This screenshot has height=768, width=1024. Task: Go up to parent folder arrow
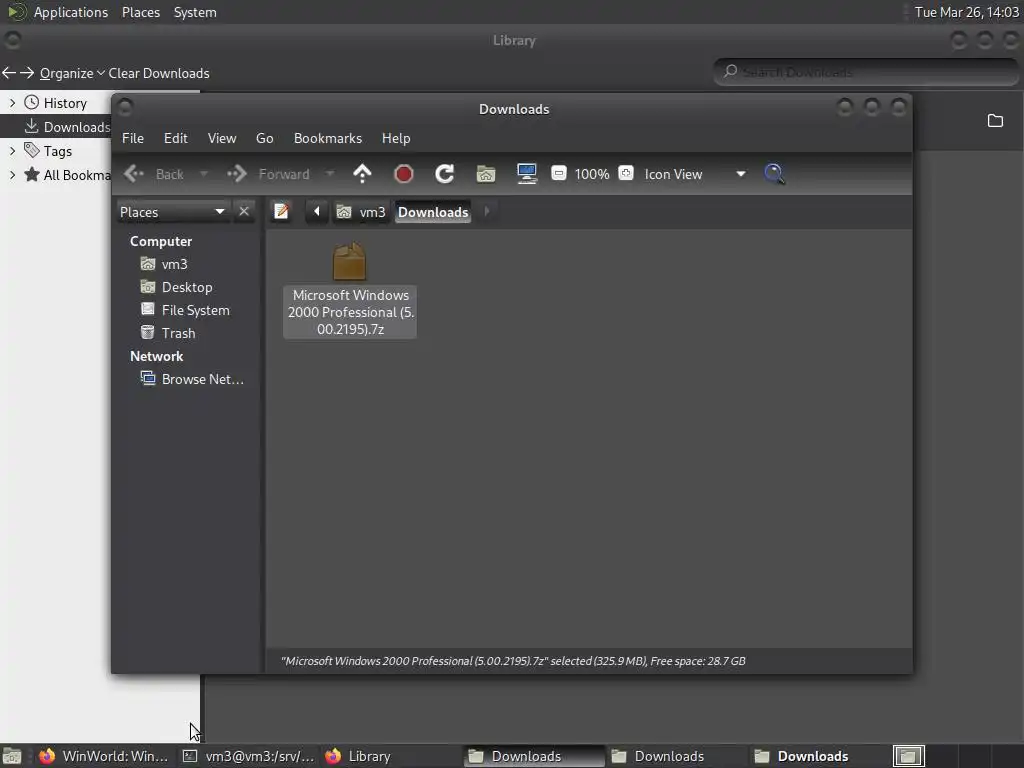(362, 174)
